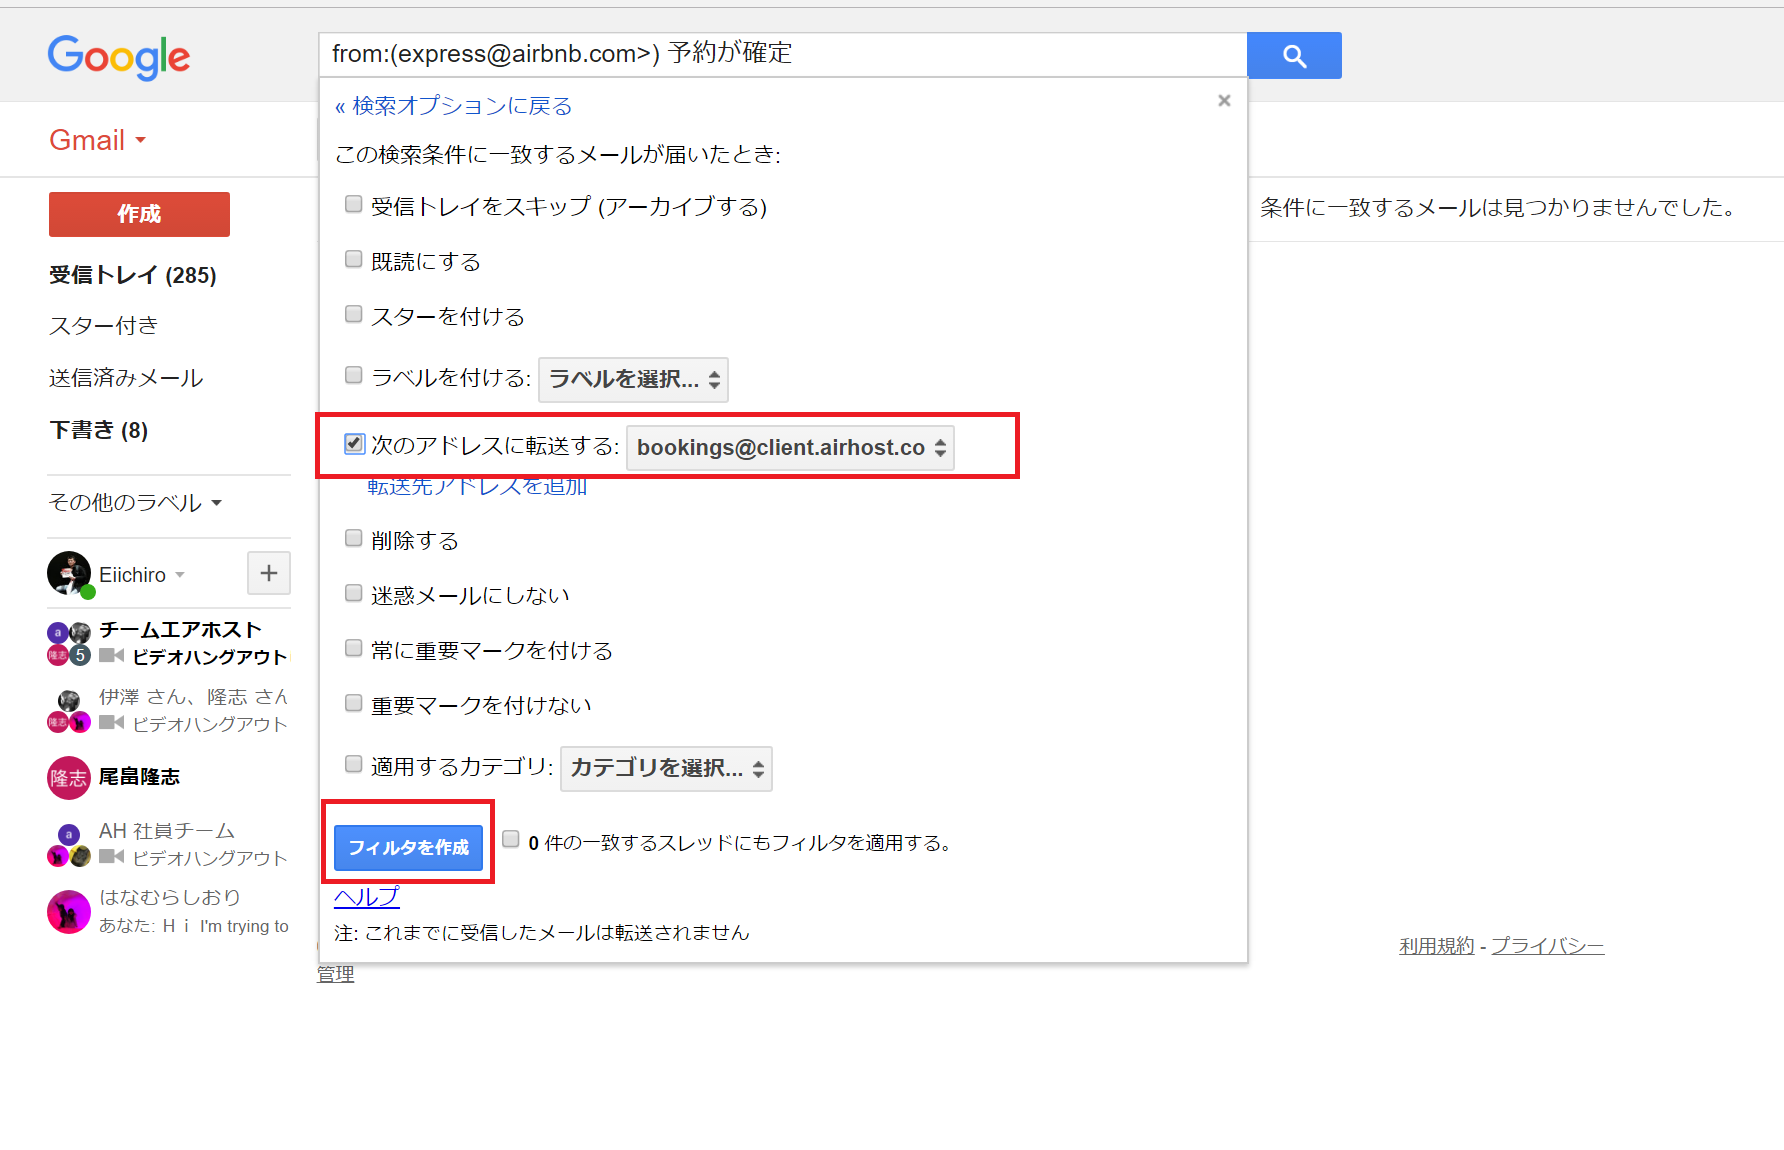Open the ヘルプ link
Screen dimensions: 1784x1150
(366, 896)
